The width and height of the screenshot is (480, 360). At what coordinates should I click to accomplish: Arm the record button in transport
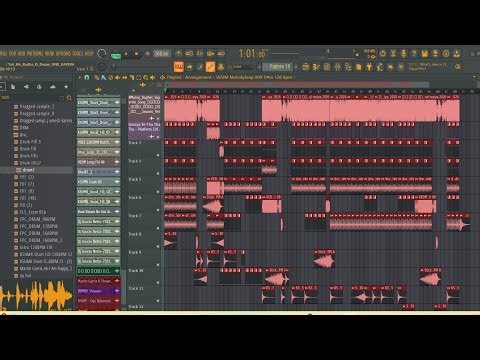147,54
